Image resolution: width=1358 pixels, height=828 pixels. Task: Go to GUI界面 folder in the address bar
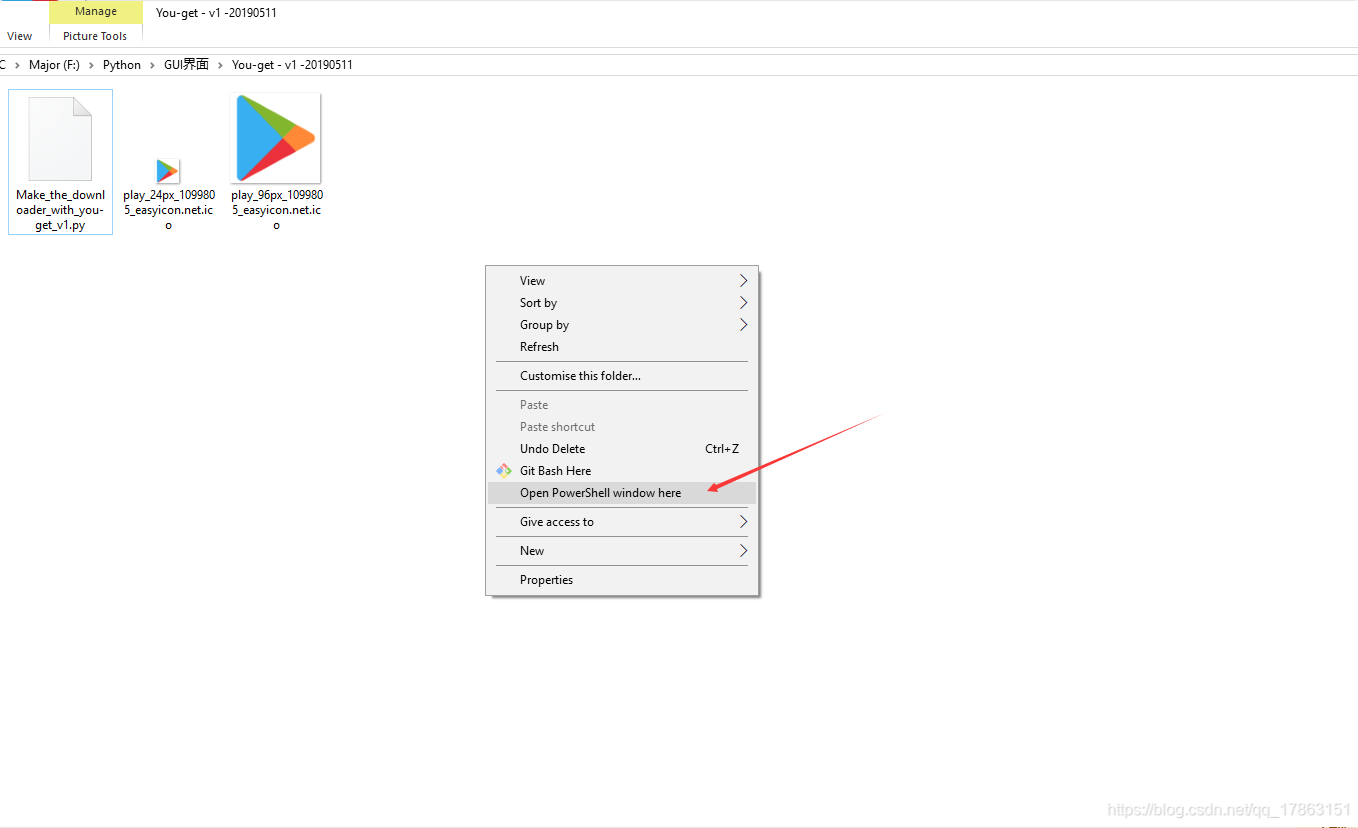pos(186,65)
